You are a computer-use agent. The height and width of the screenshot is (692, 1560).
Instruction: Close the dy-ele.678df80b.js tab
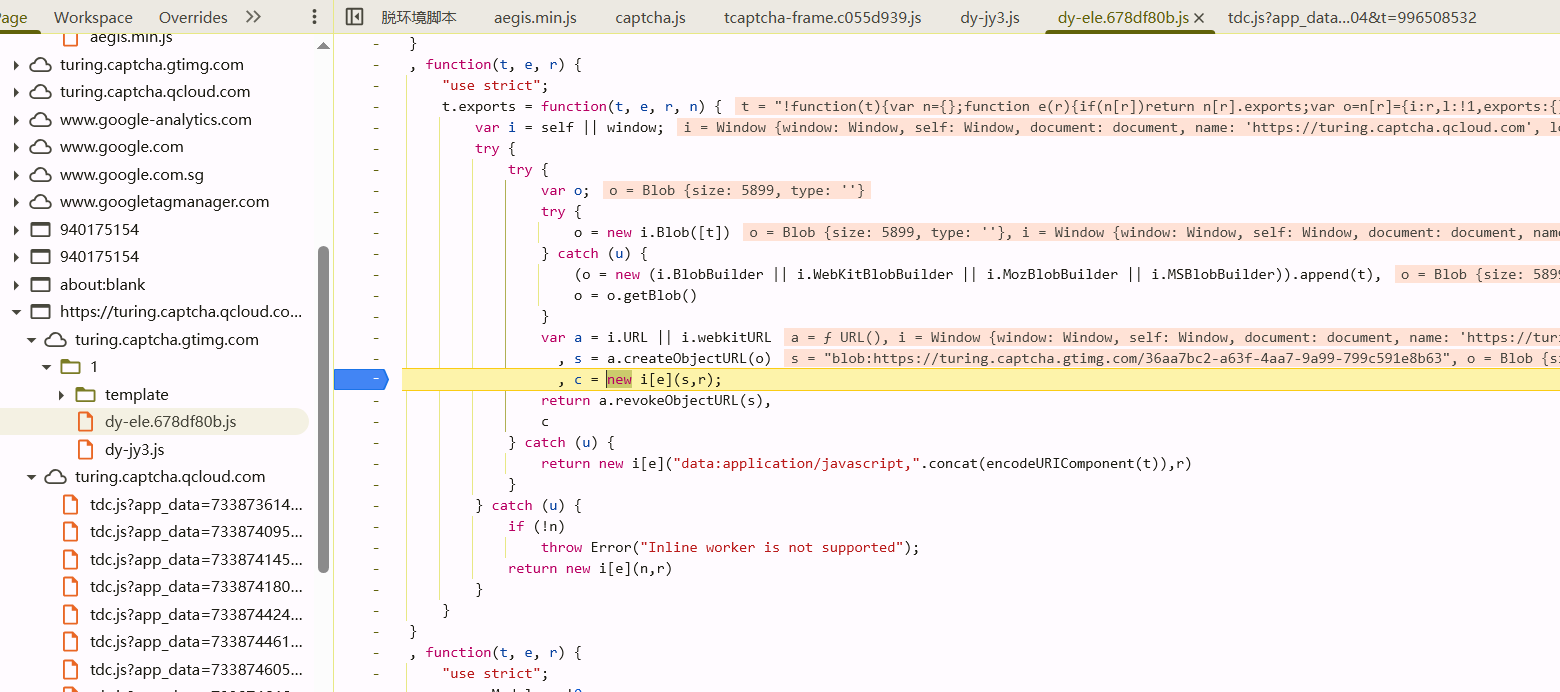[1200, 17]
